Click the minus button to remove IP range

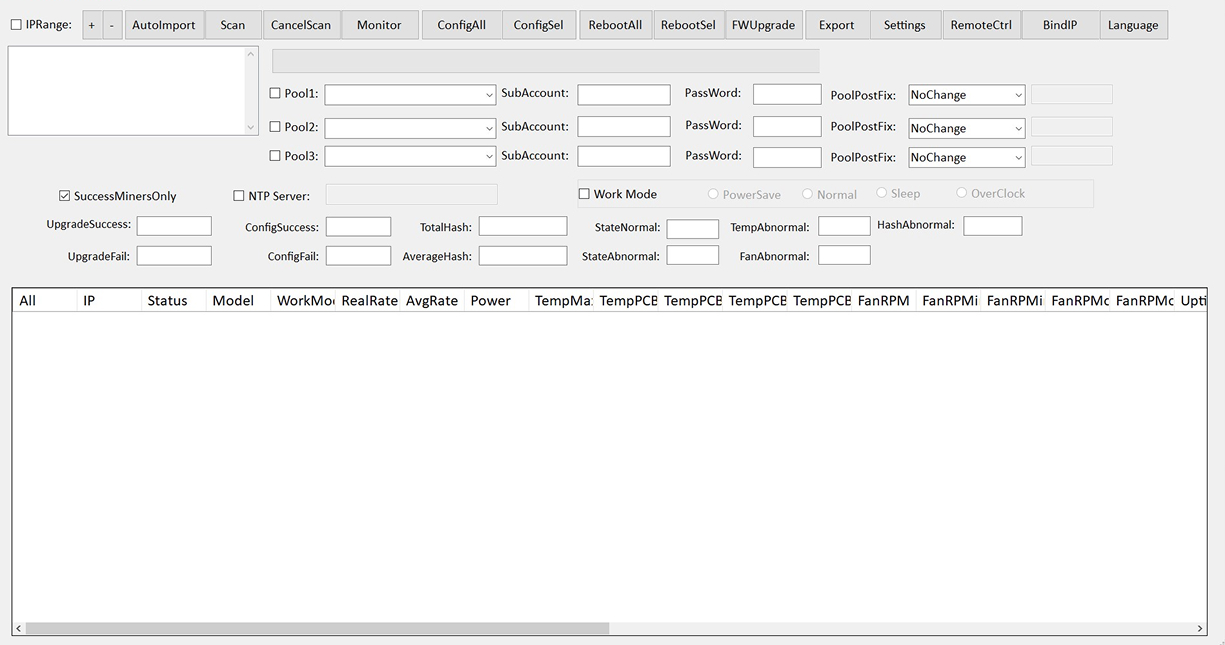[111, 25]
